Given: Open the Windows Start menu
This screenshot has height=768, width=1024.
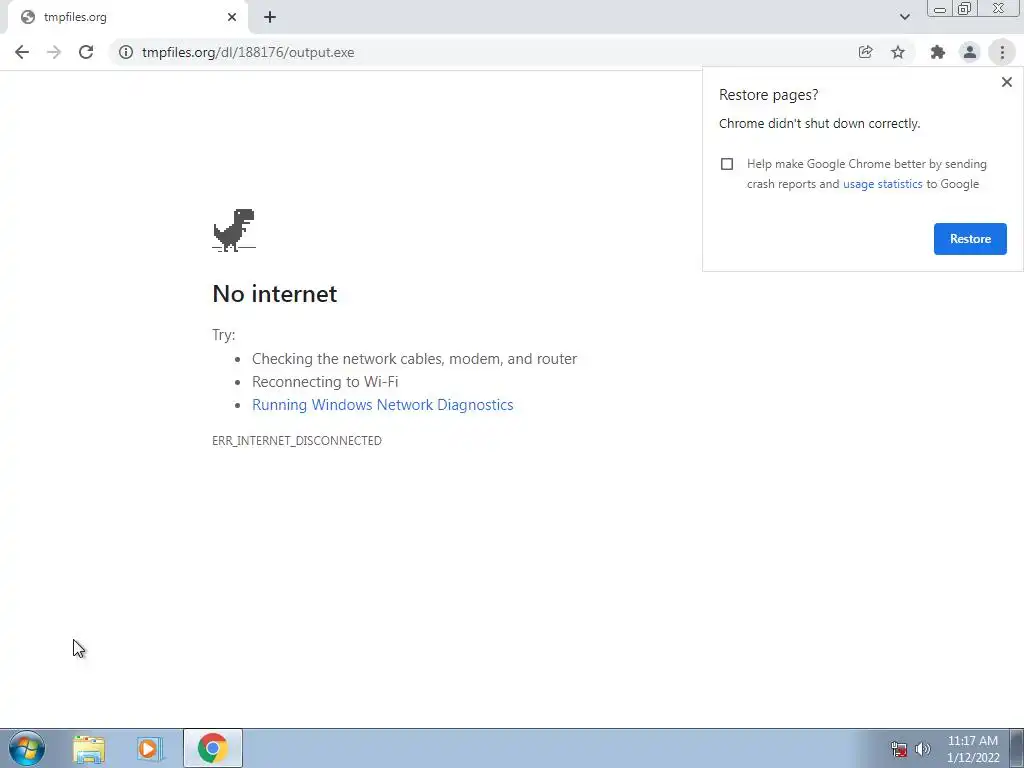Looking at the screenshot, I should click(x=27, y=748).
